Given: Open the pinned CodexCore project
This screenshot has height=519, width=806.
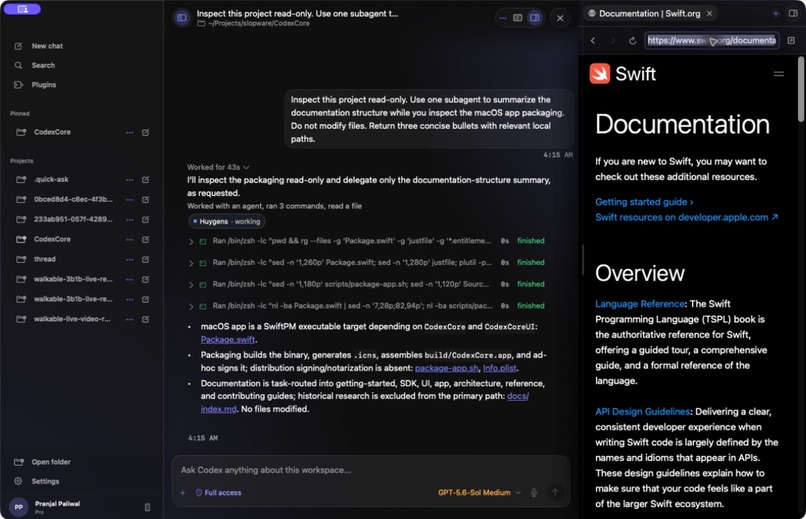Looking at the screenshot, I should point(52,132).
